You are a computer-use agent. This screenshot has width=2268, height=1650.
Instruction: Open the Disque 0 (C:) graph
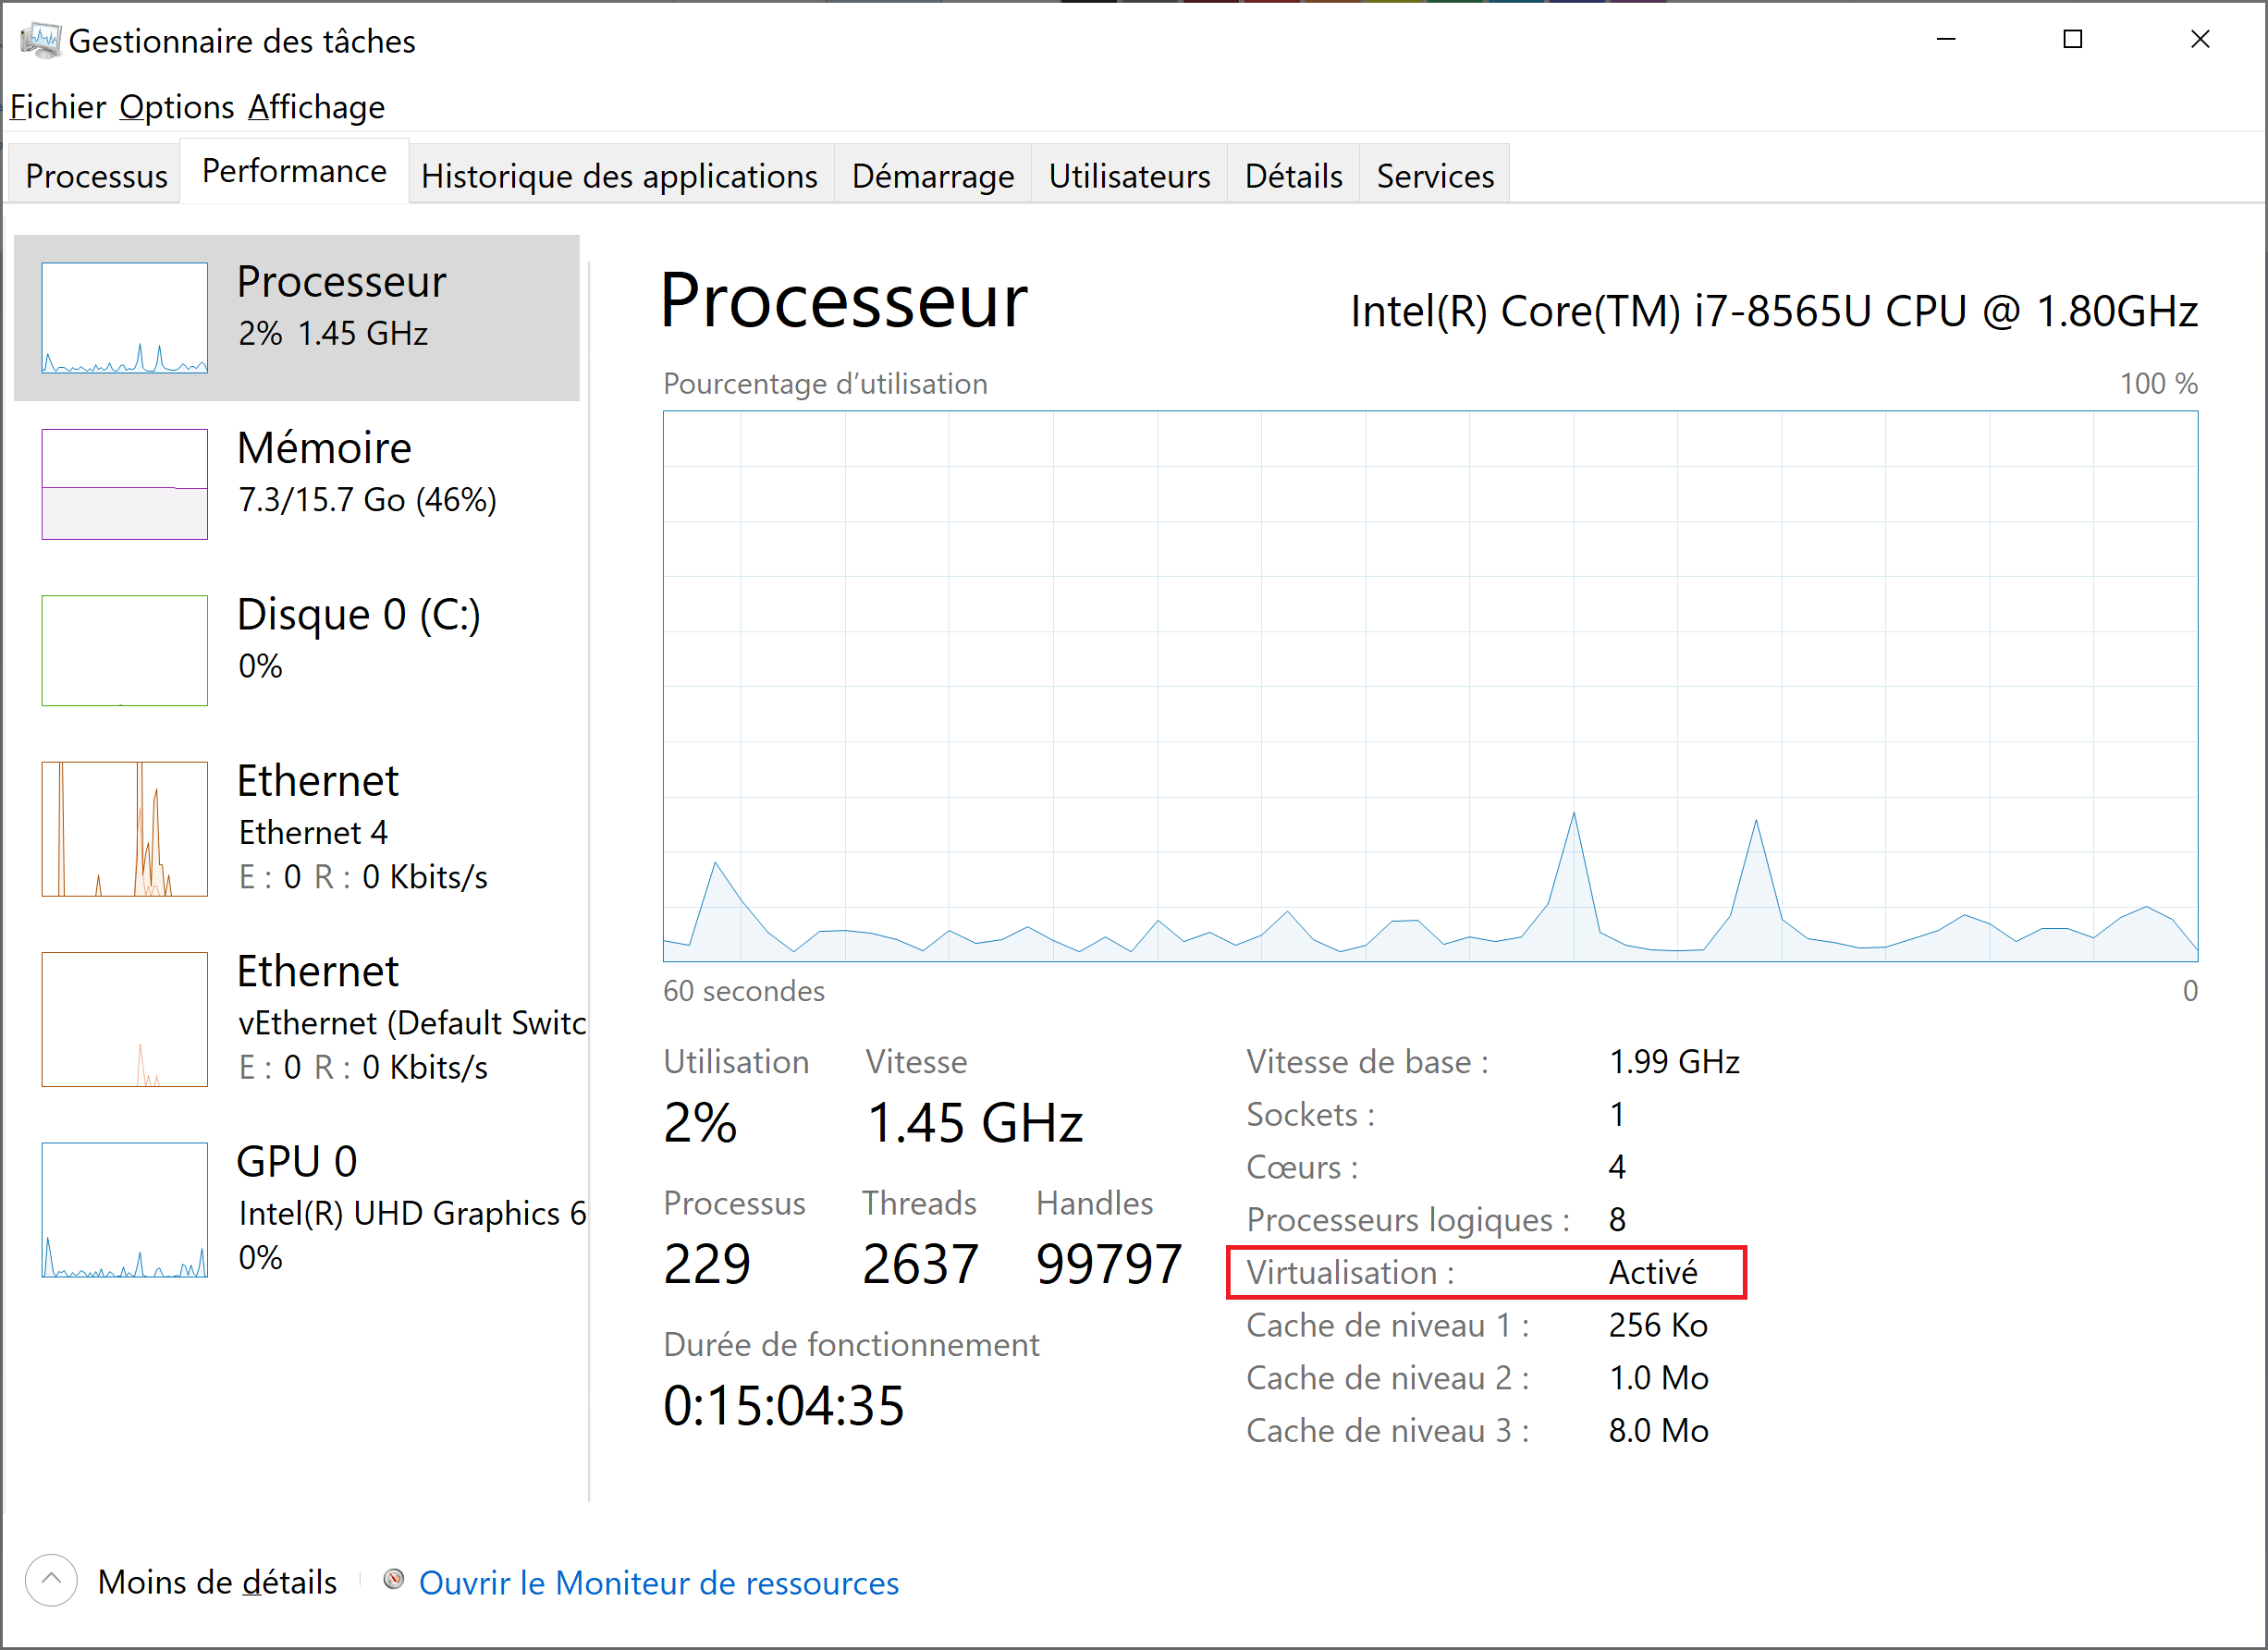(x=125, y=650)
